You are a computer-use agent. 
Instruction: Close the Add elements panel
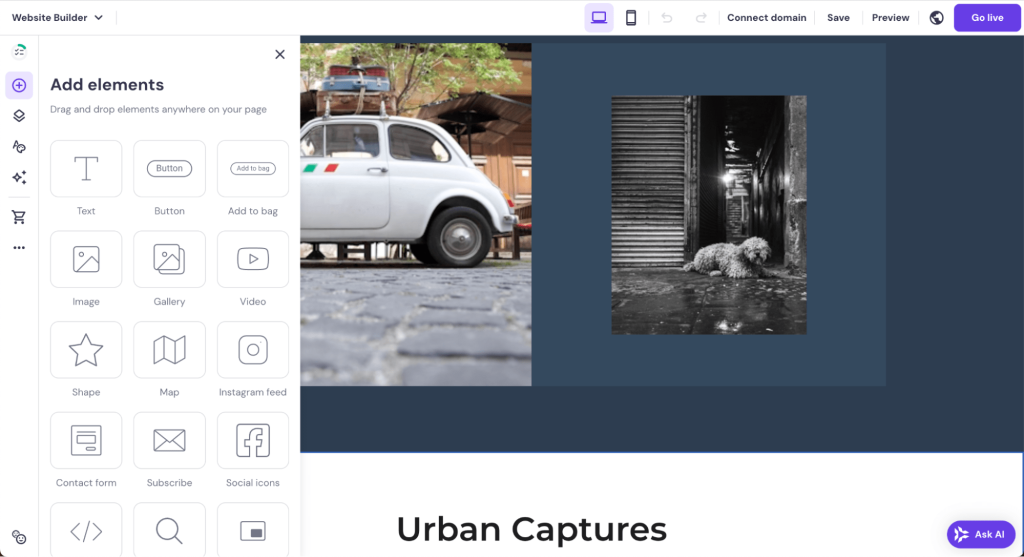pos(280,54)
